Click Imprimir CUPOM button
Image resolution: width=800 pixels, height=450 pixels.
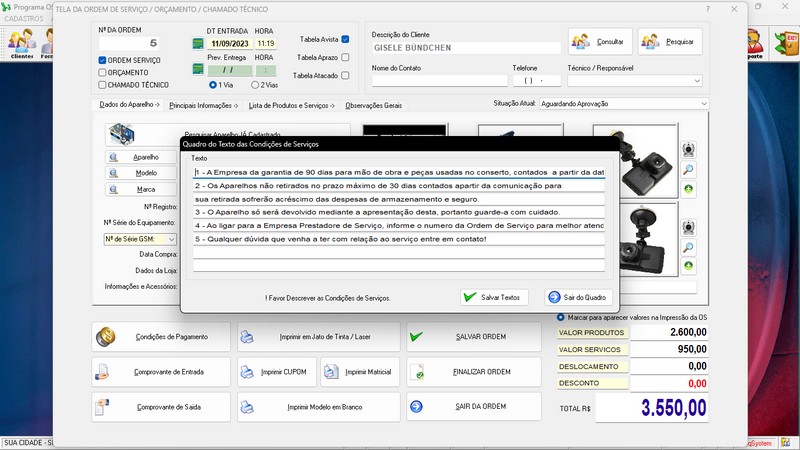pyautogui.click(x=277, y=372)
